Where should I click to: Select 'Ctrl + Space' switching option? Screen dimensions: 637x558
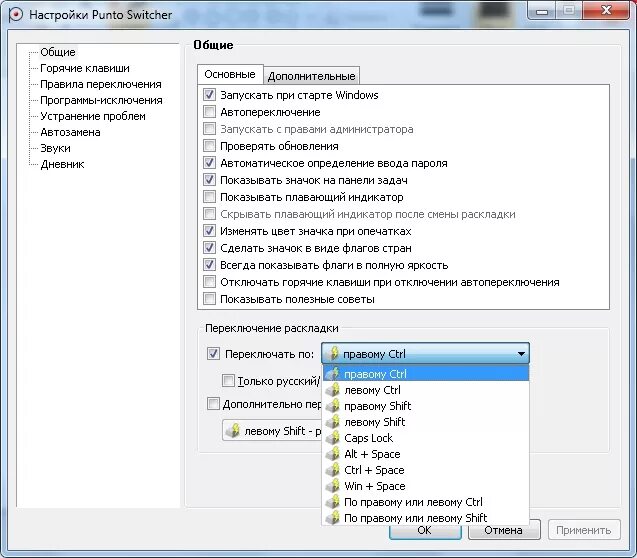coord(425,470)
